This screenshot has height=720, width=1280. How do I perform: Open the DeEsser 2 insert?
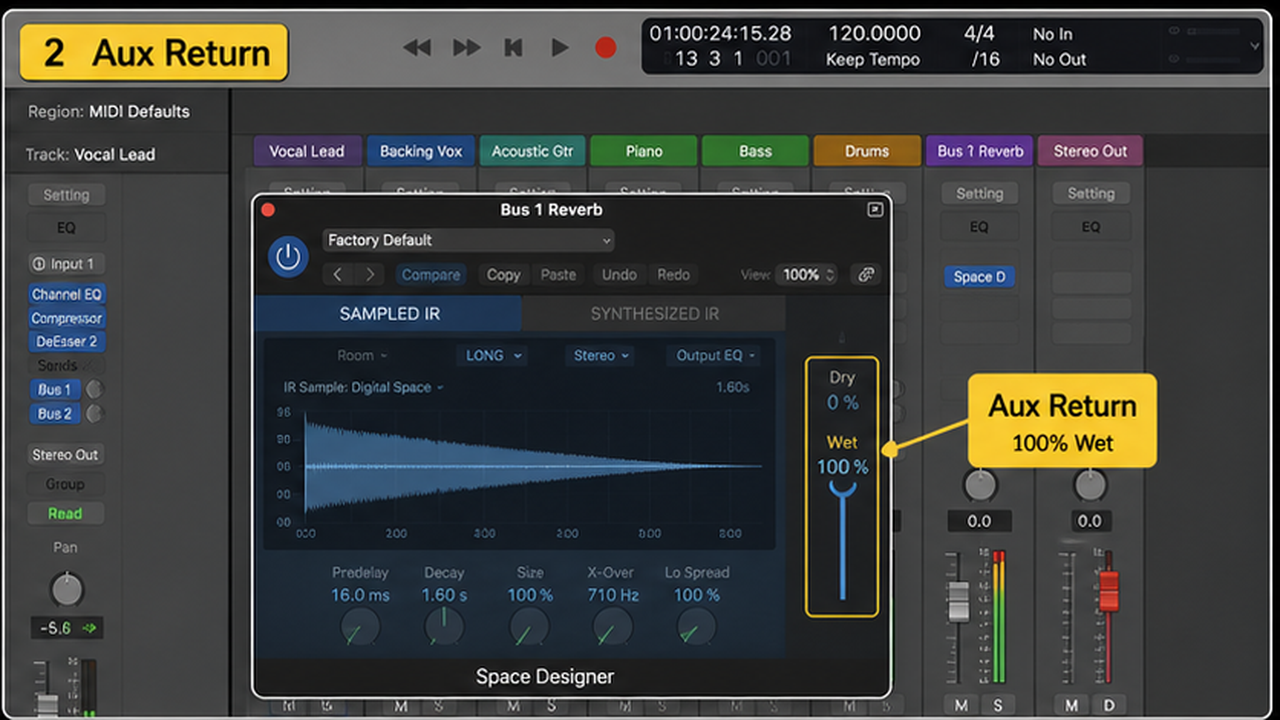pyautogui.click(x=66, y=341)
